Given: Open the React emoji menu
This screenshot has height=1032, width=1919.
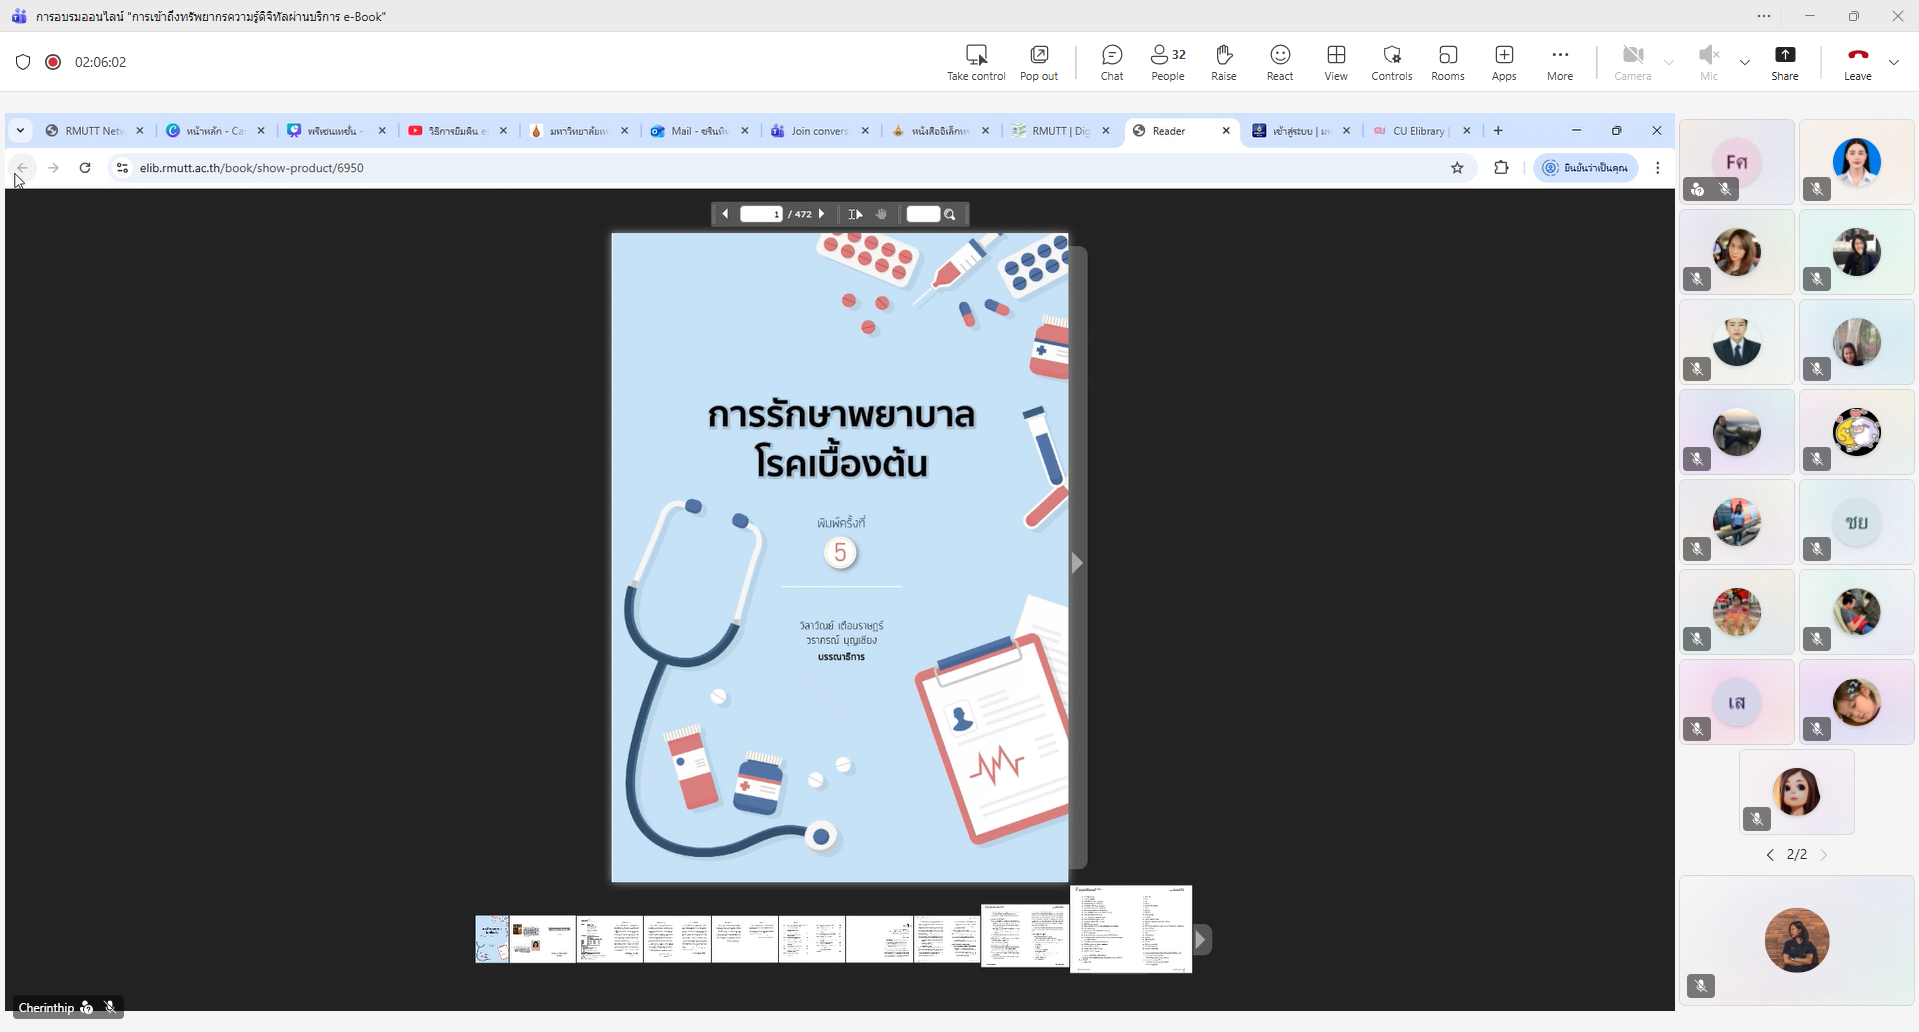Looking at the screenshot, I should click(x=1279, y=62).
